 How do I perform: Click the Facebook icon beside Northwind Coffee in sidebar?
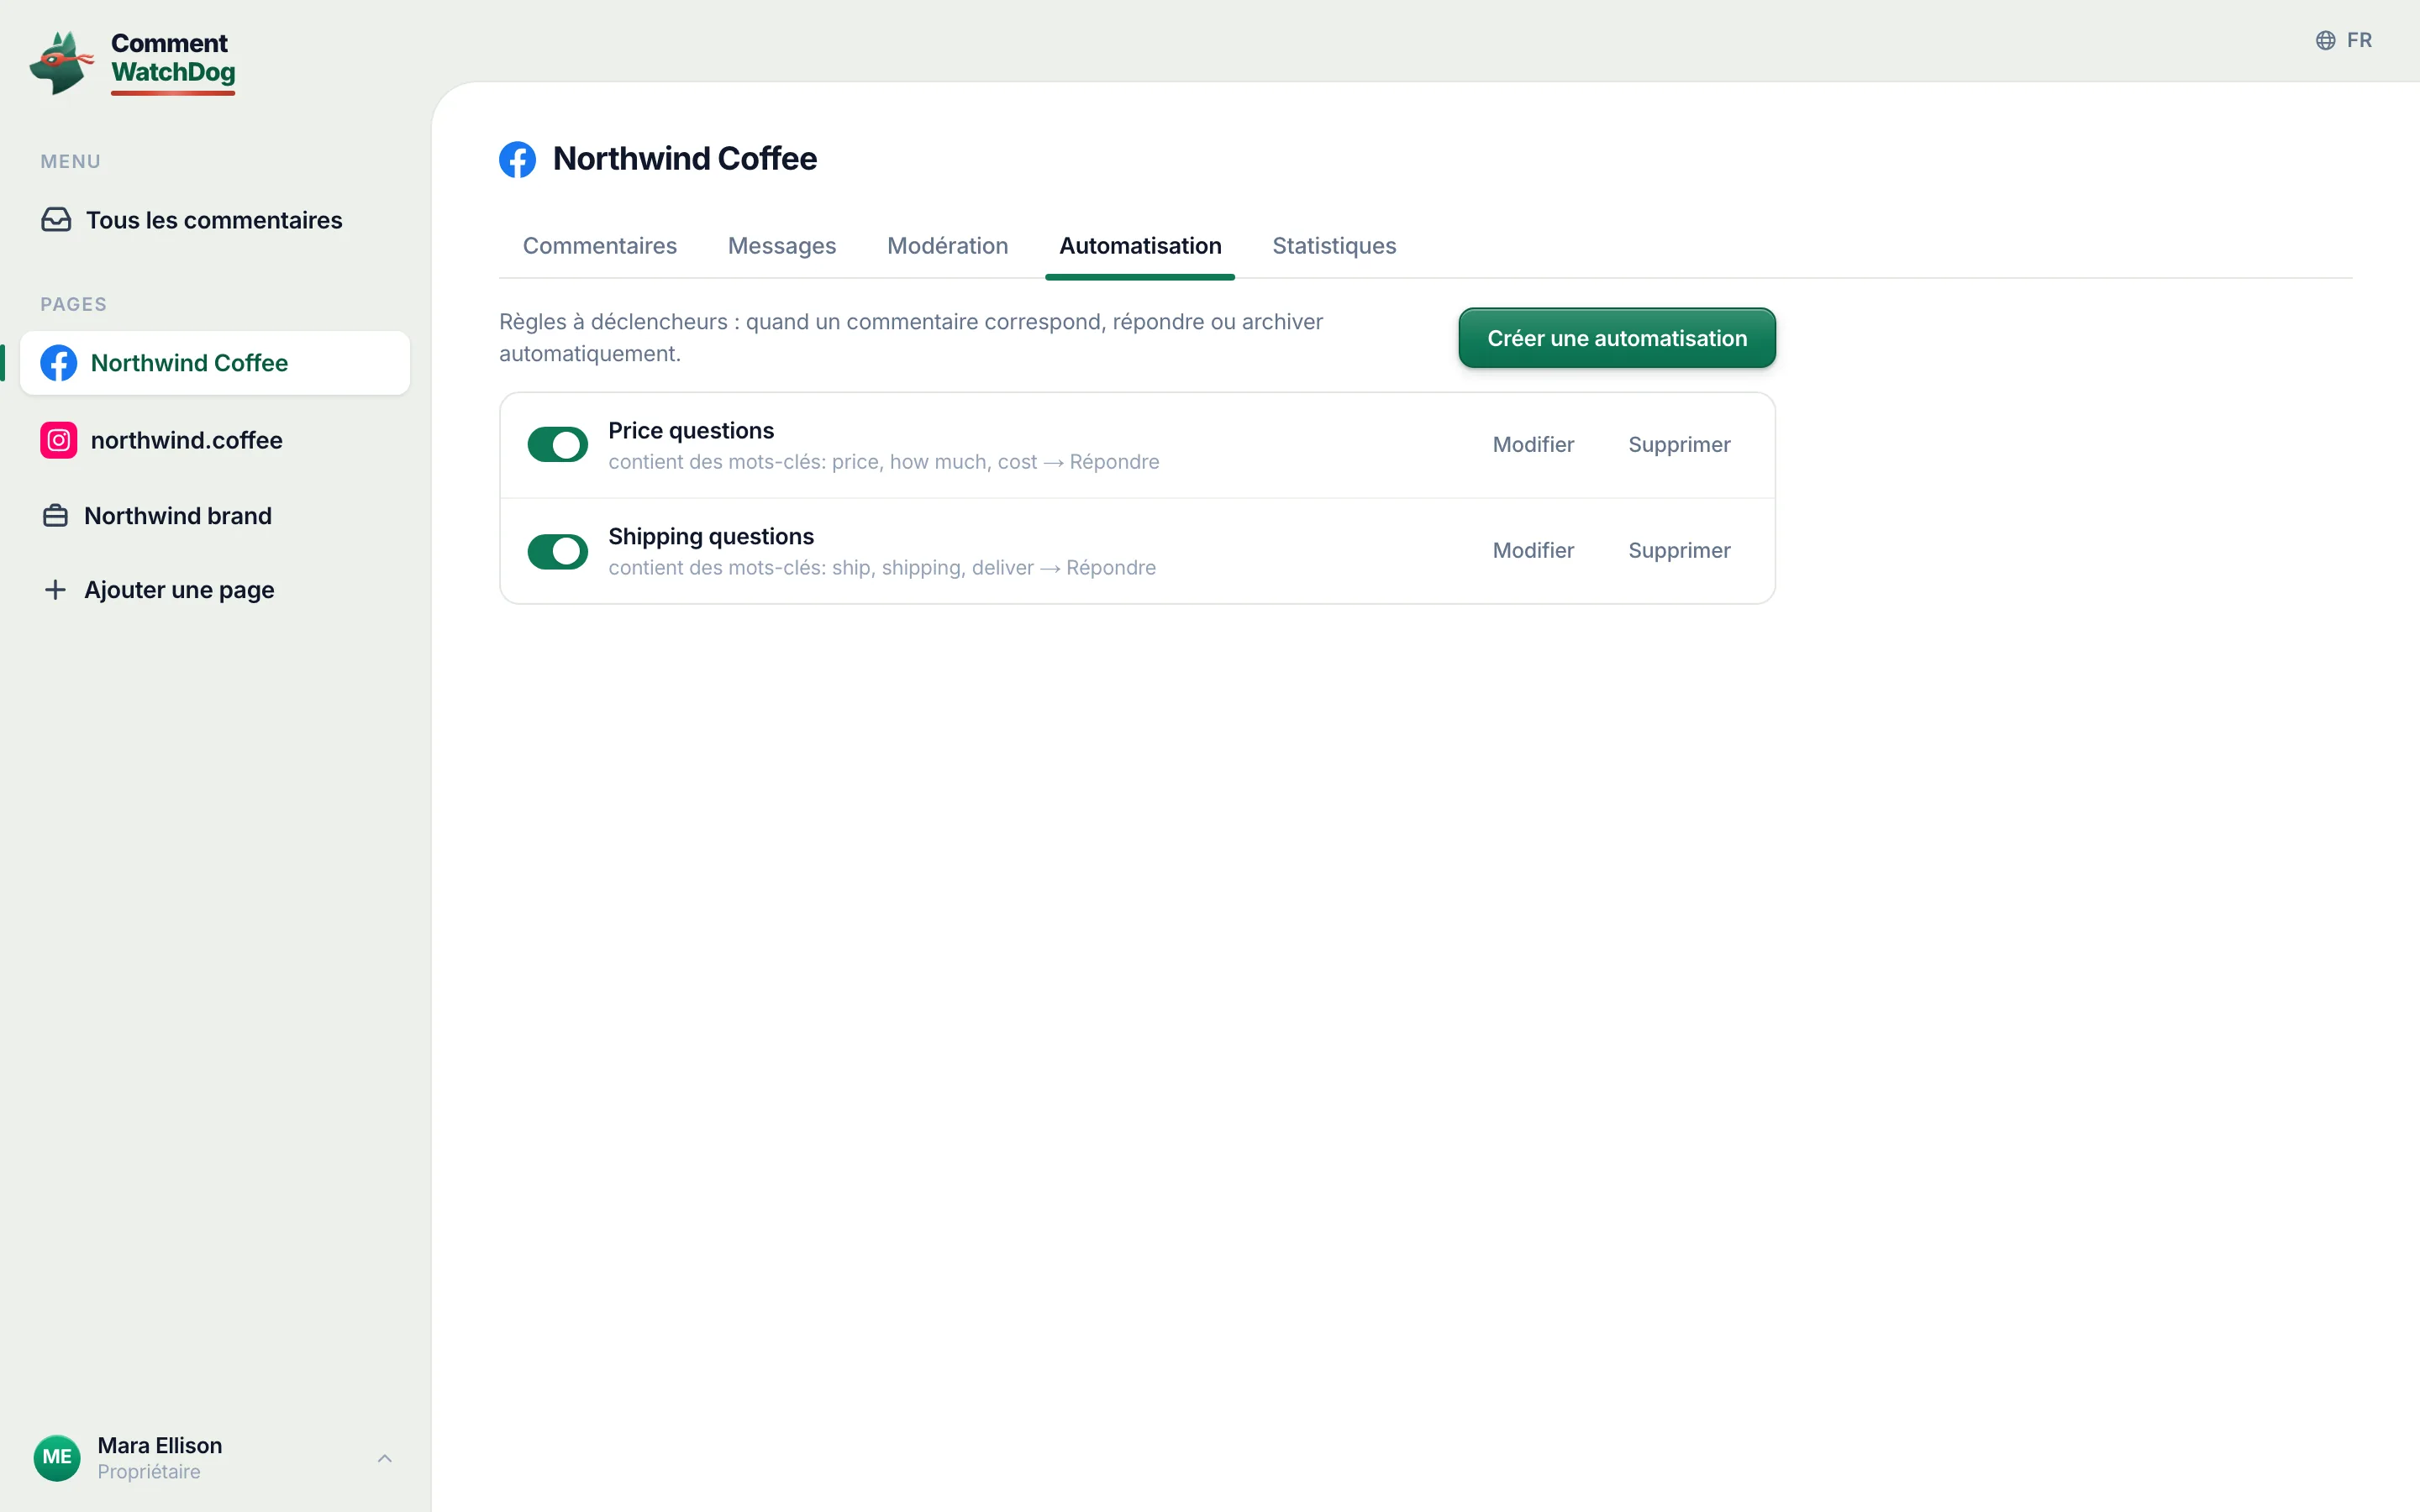pos(59,363)
